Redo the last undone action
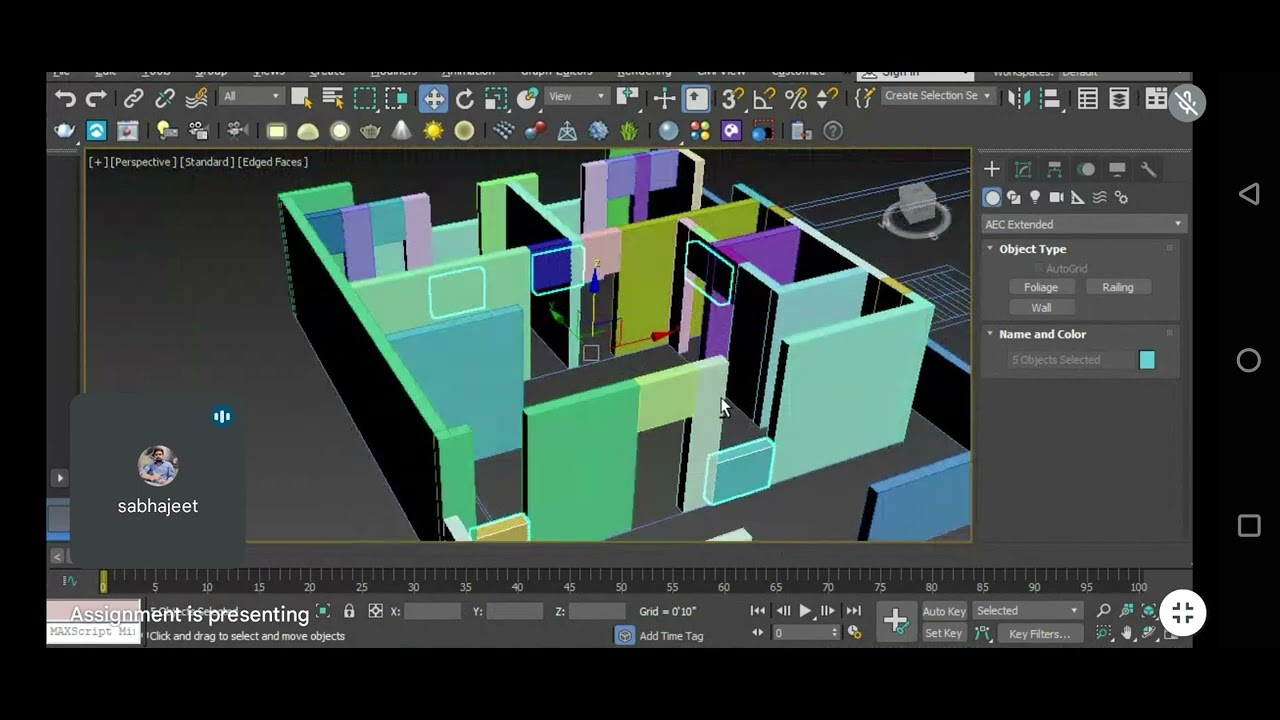1280x720 pixels. coord(96,98)
